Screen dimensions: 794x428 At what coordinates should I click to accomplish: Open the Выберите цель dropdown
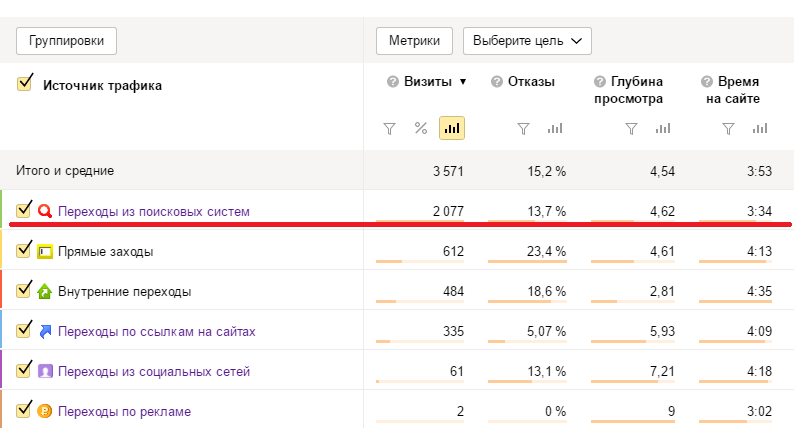527,41
